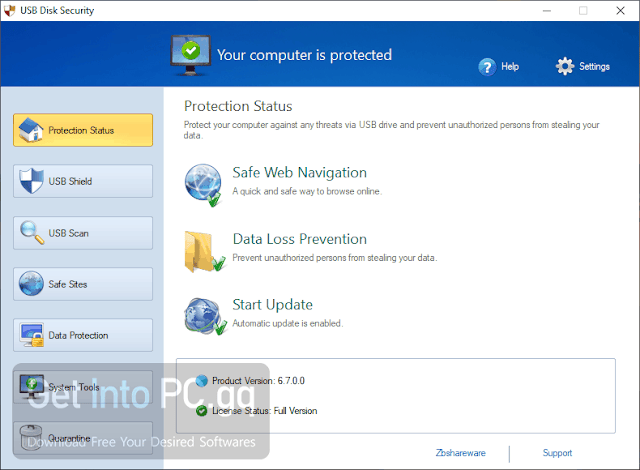Switch to the USB Scan section
Screen dimensions: 640x470
[83, 233]
